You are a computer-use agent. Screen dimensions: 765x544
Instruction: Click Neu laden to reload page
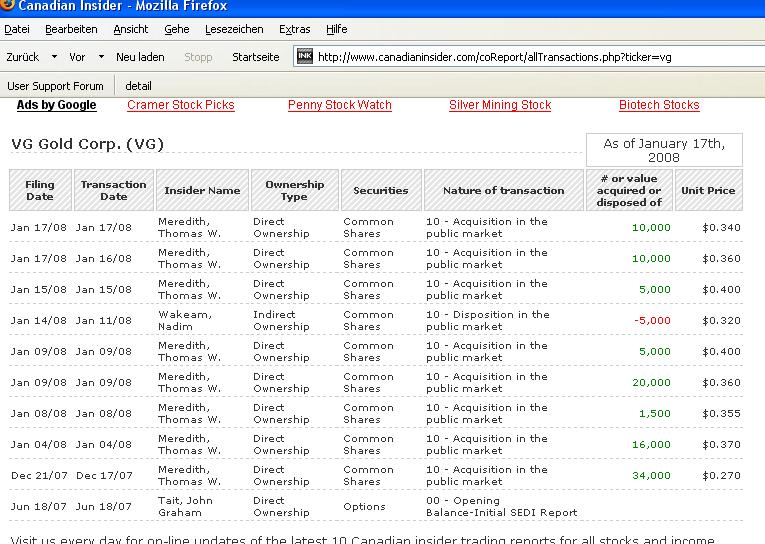tap(140, 57)
